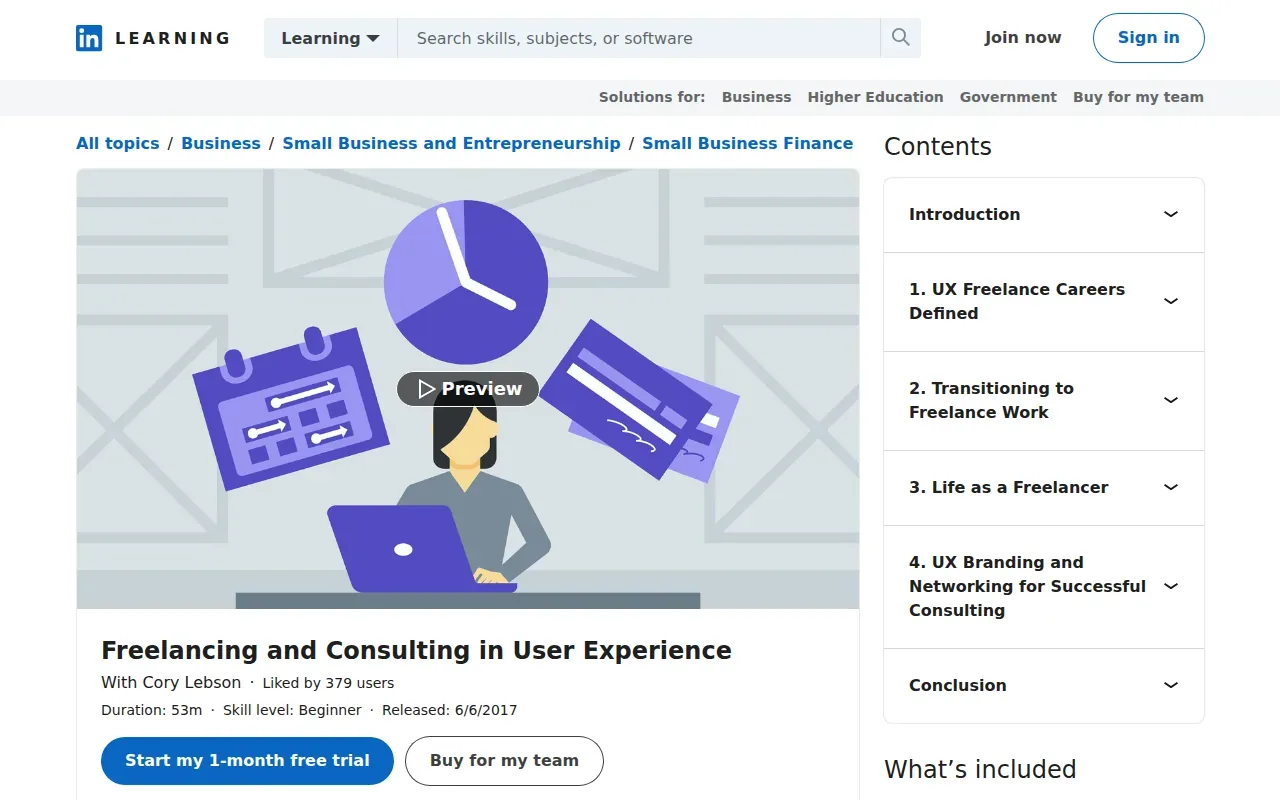Click Buy for my team in top bar
This screenshot has width=1280, height=800.
tap(1138, 97)
